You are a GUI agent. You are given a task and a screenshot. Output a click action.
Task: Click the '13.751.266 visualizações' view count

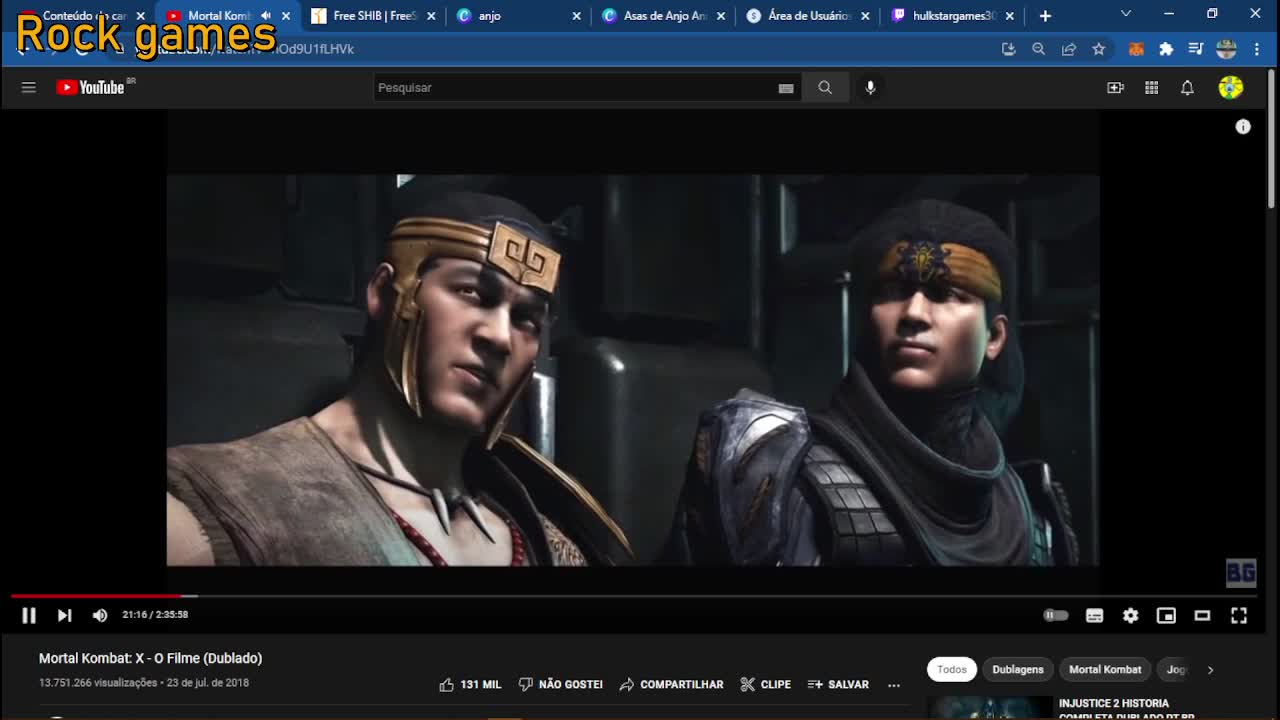tap(98, 683)
